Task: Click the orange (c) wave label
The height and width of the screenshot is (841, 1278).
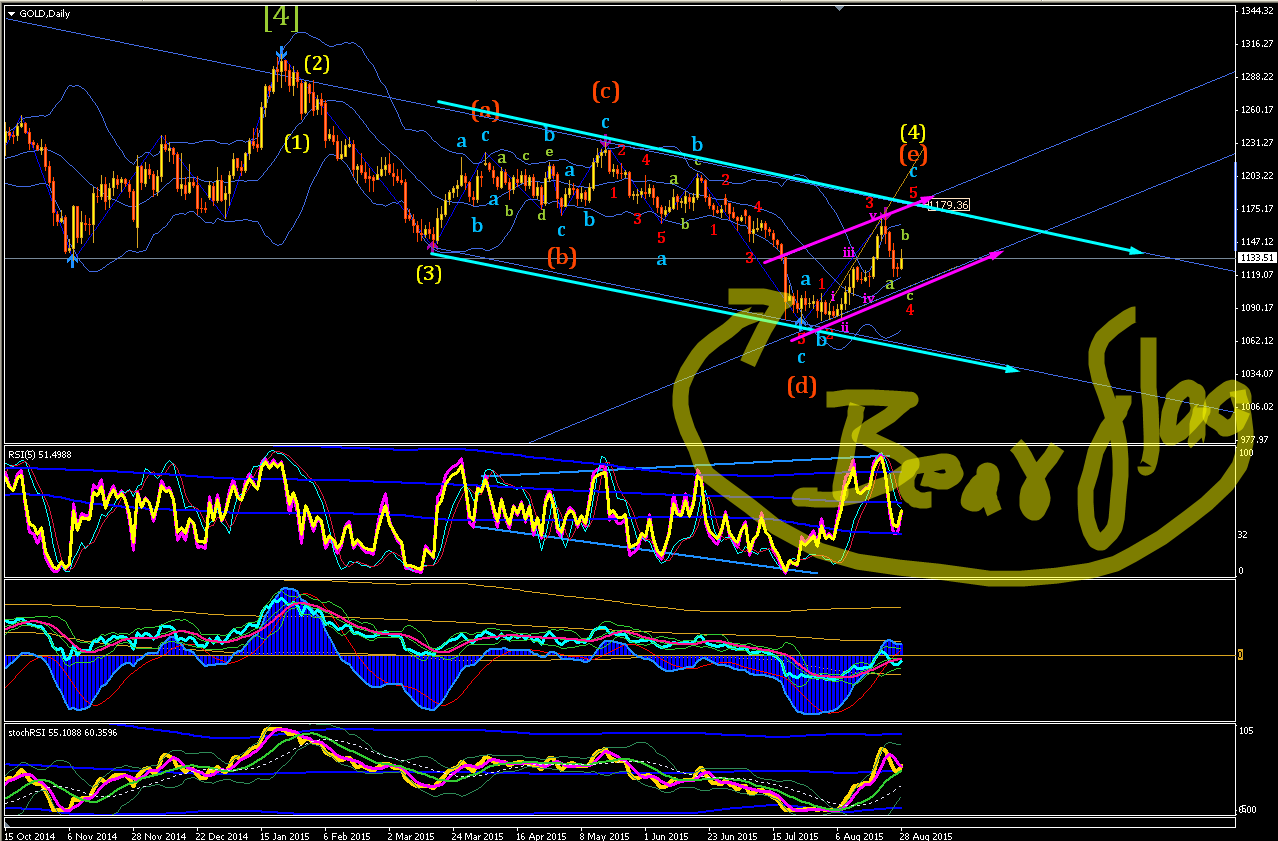Action: [x=605, y=91]
